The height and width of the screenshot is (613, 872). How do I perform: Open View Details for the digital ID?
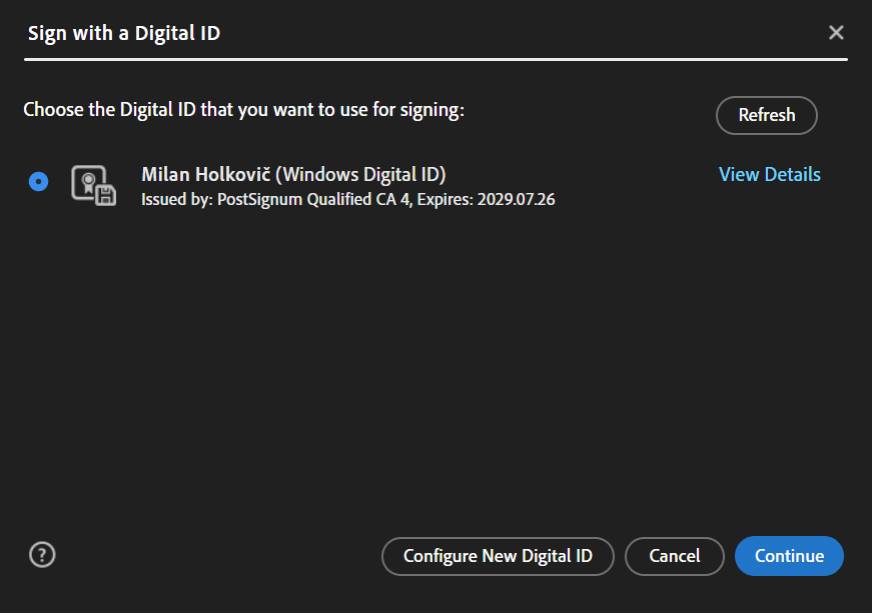pyautogui.click(x=770, y=175)
